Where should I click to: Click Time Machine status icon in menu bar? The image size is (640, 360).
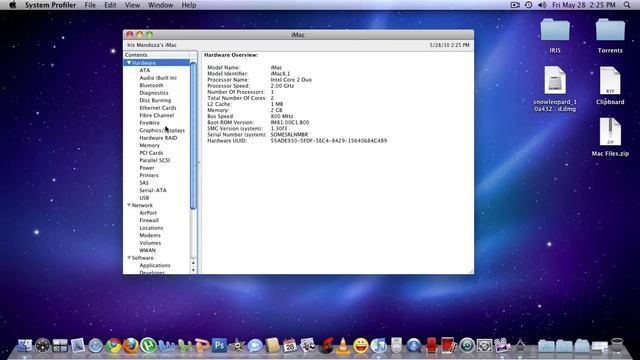pyautogui.click(x=529, y=5)
